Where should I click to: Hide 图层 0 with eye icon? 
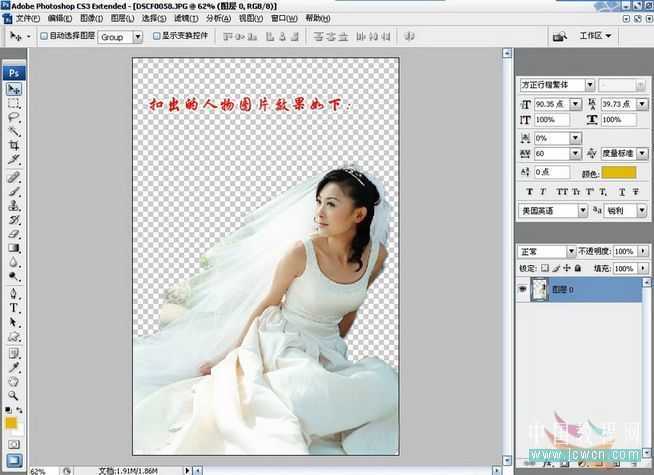pos(523,288)
